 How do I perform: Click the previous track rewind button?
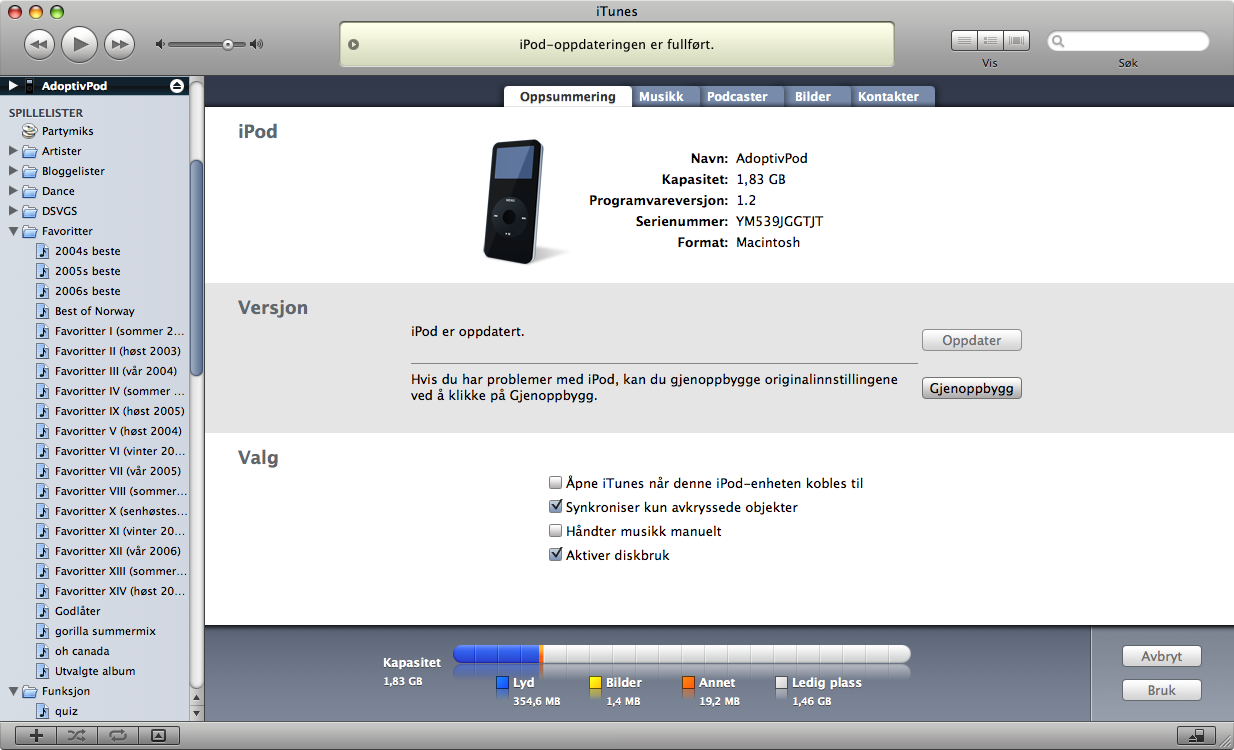(x=39, y=44)
